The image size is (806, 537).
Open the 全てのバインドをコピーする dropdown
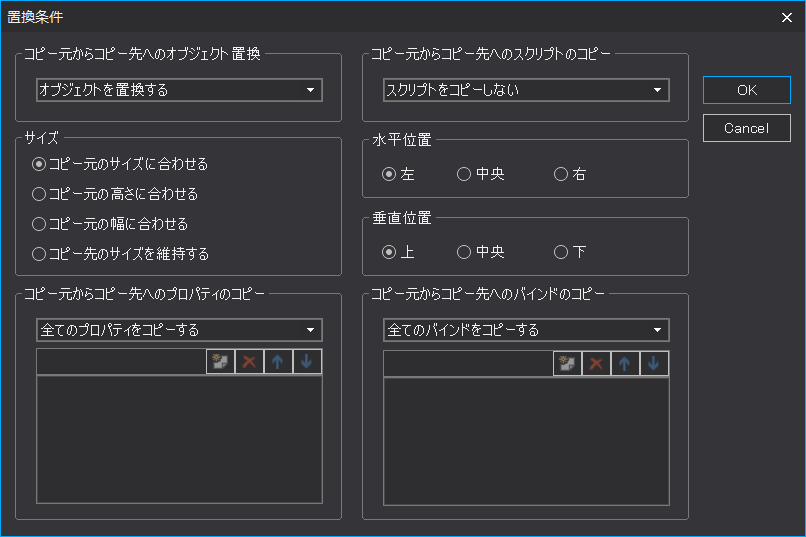click(x=526, y=330)
